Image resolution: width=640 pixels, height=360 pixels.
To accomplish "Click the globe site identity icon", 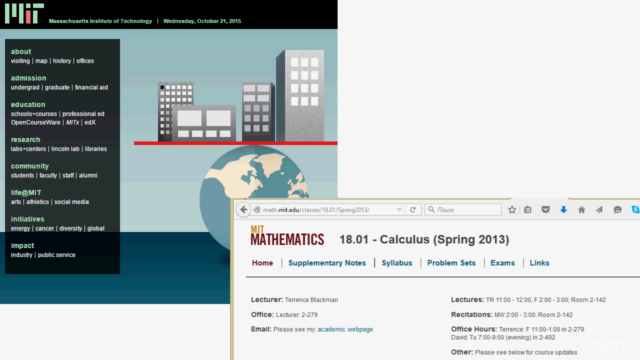I will [x=257, y=210].
